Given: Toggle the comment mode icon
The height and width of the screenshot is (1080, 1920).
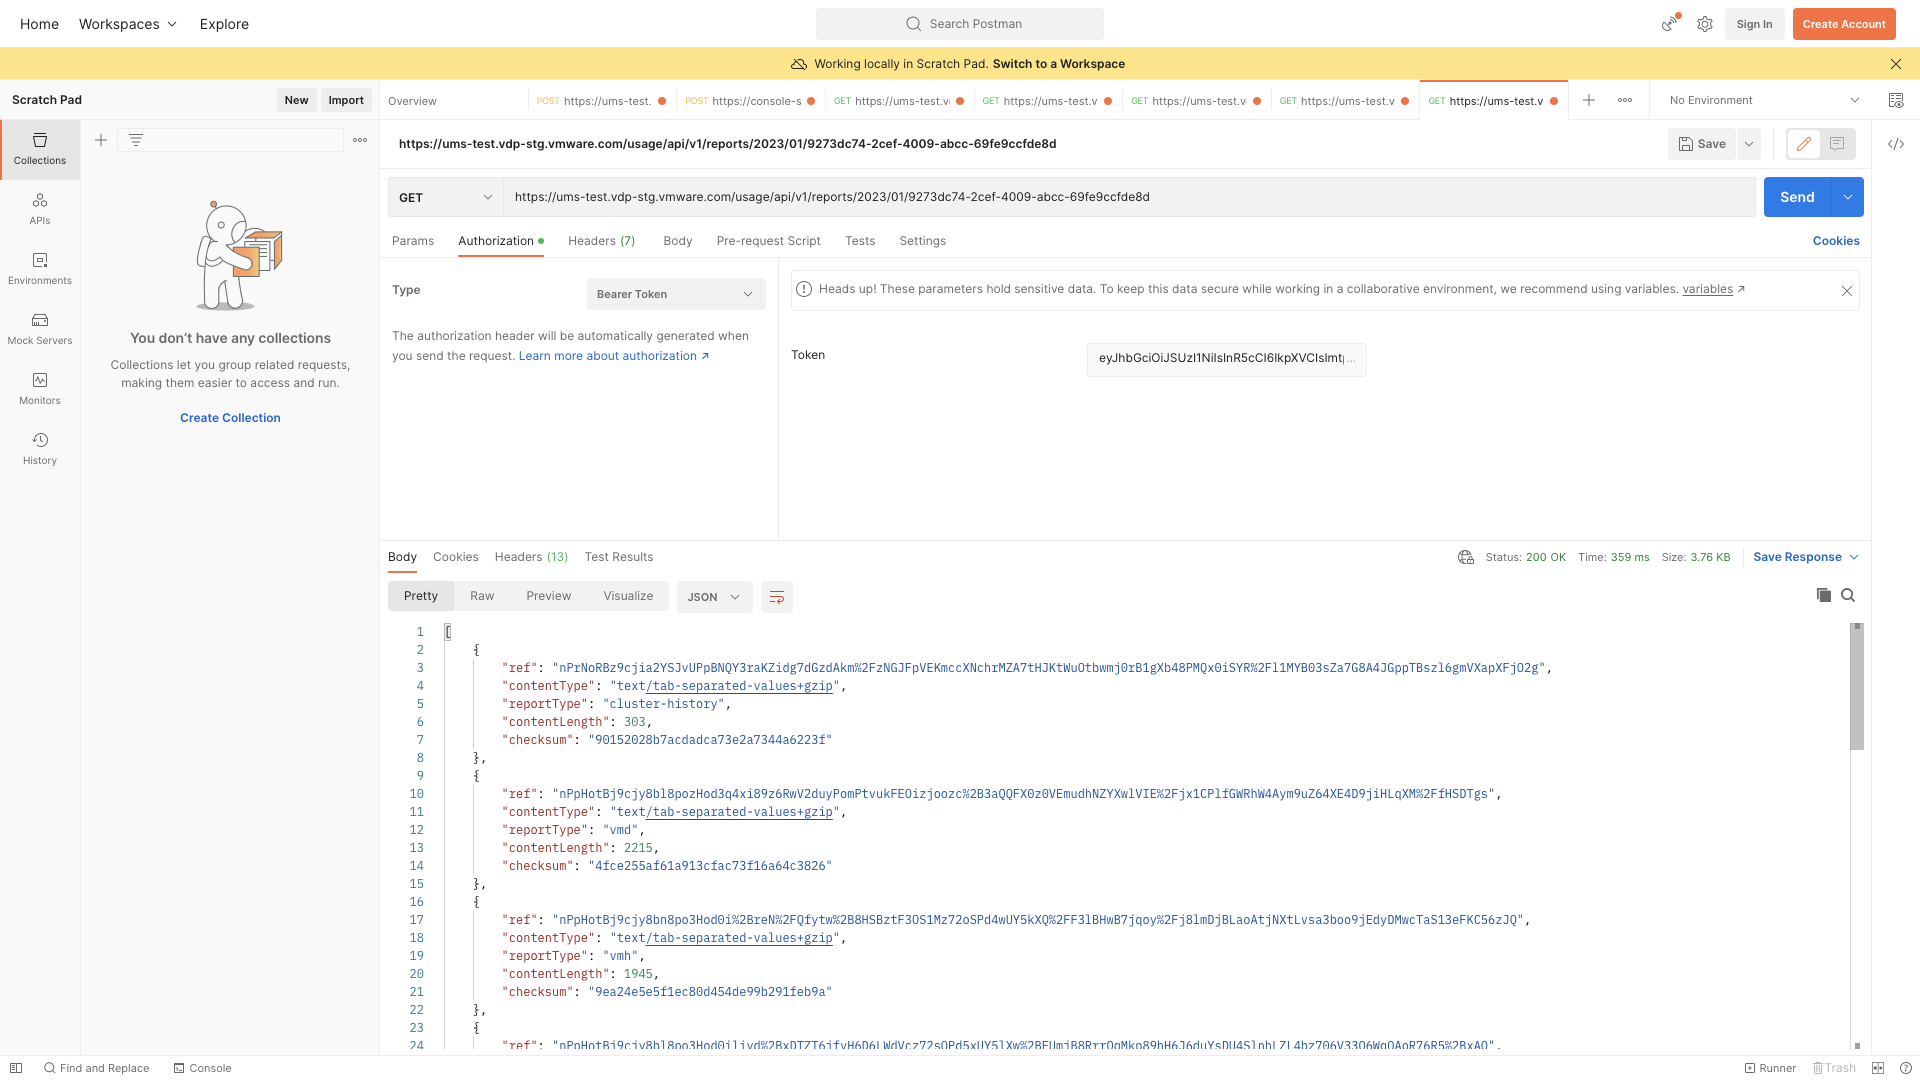Looking at the screenshot, I should [1837, 144].
